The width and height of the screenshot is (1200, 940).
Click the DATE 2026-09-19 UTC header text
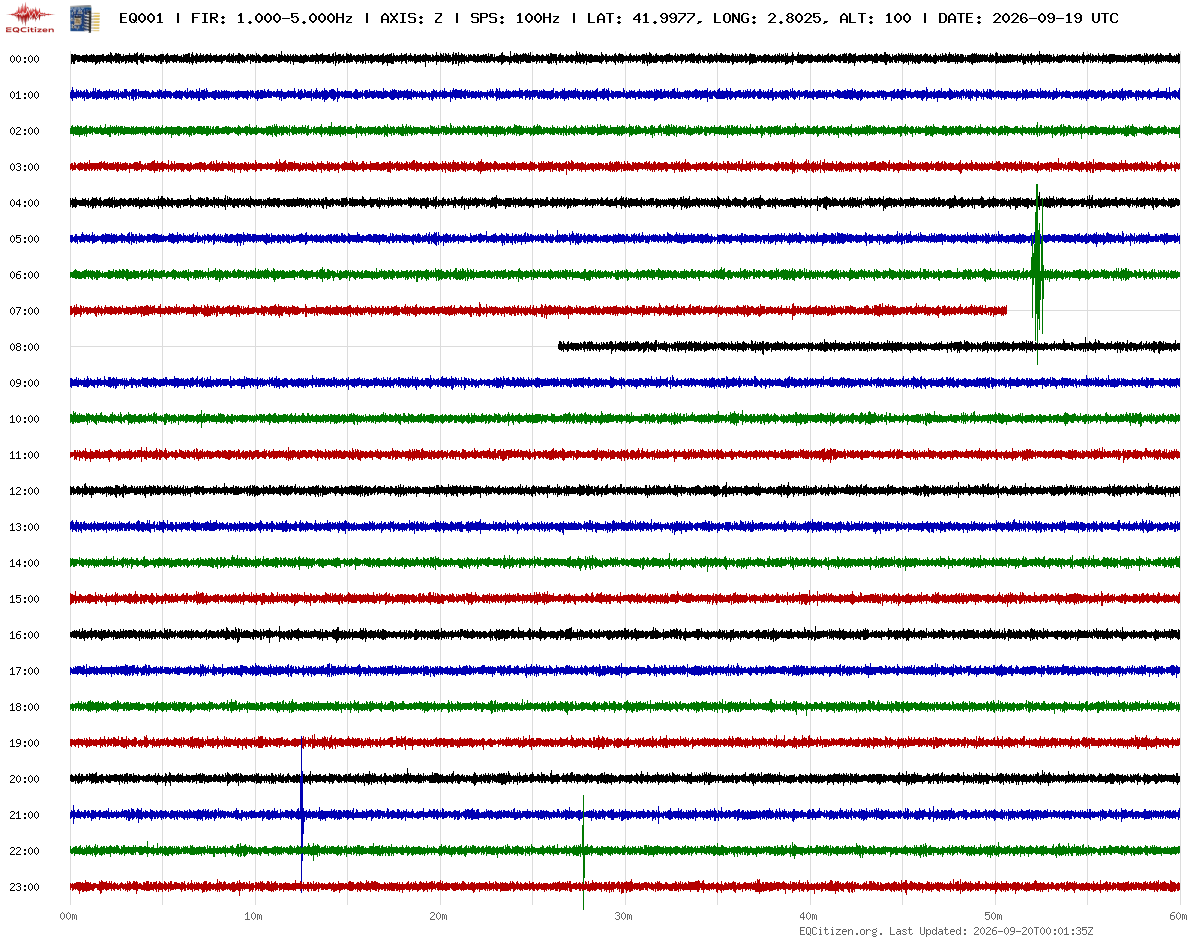click(x=1028, y=18)
